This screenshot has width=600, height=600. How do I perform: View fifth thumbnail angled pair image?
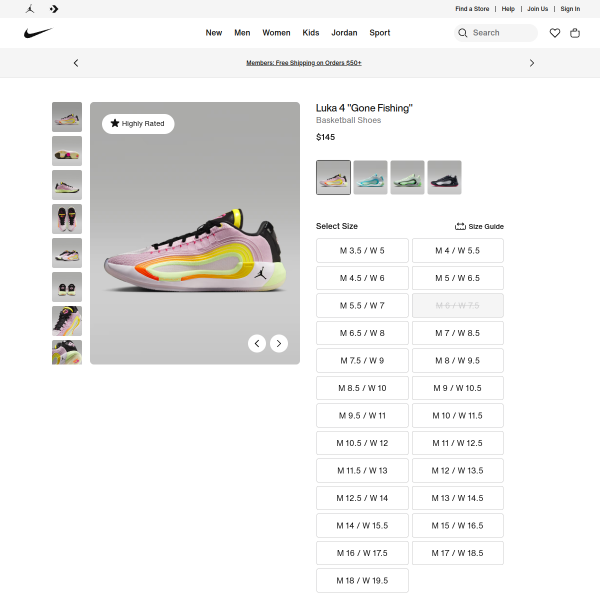click(x=67, y=253)
